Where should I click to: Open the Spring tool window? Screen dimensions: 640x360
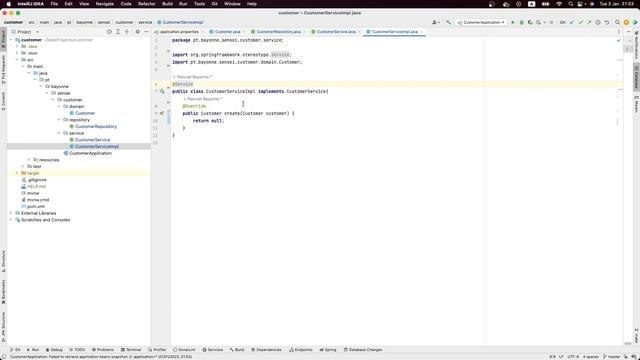pyautogui.click(x=328, y=350)
